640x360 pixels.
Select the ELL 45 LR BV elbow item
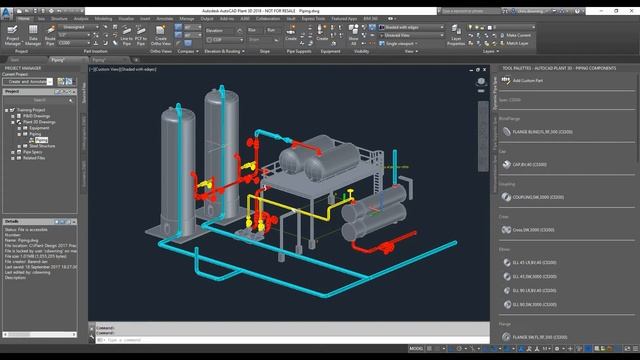[530, 262]
